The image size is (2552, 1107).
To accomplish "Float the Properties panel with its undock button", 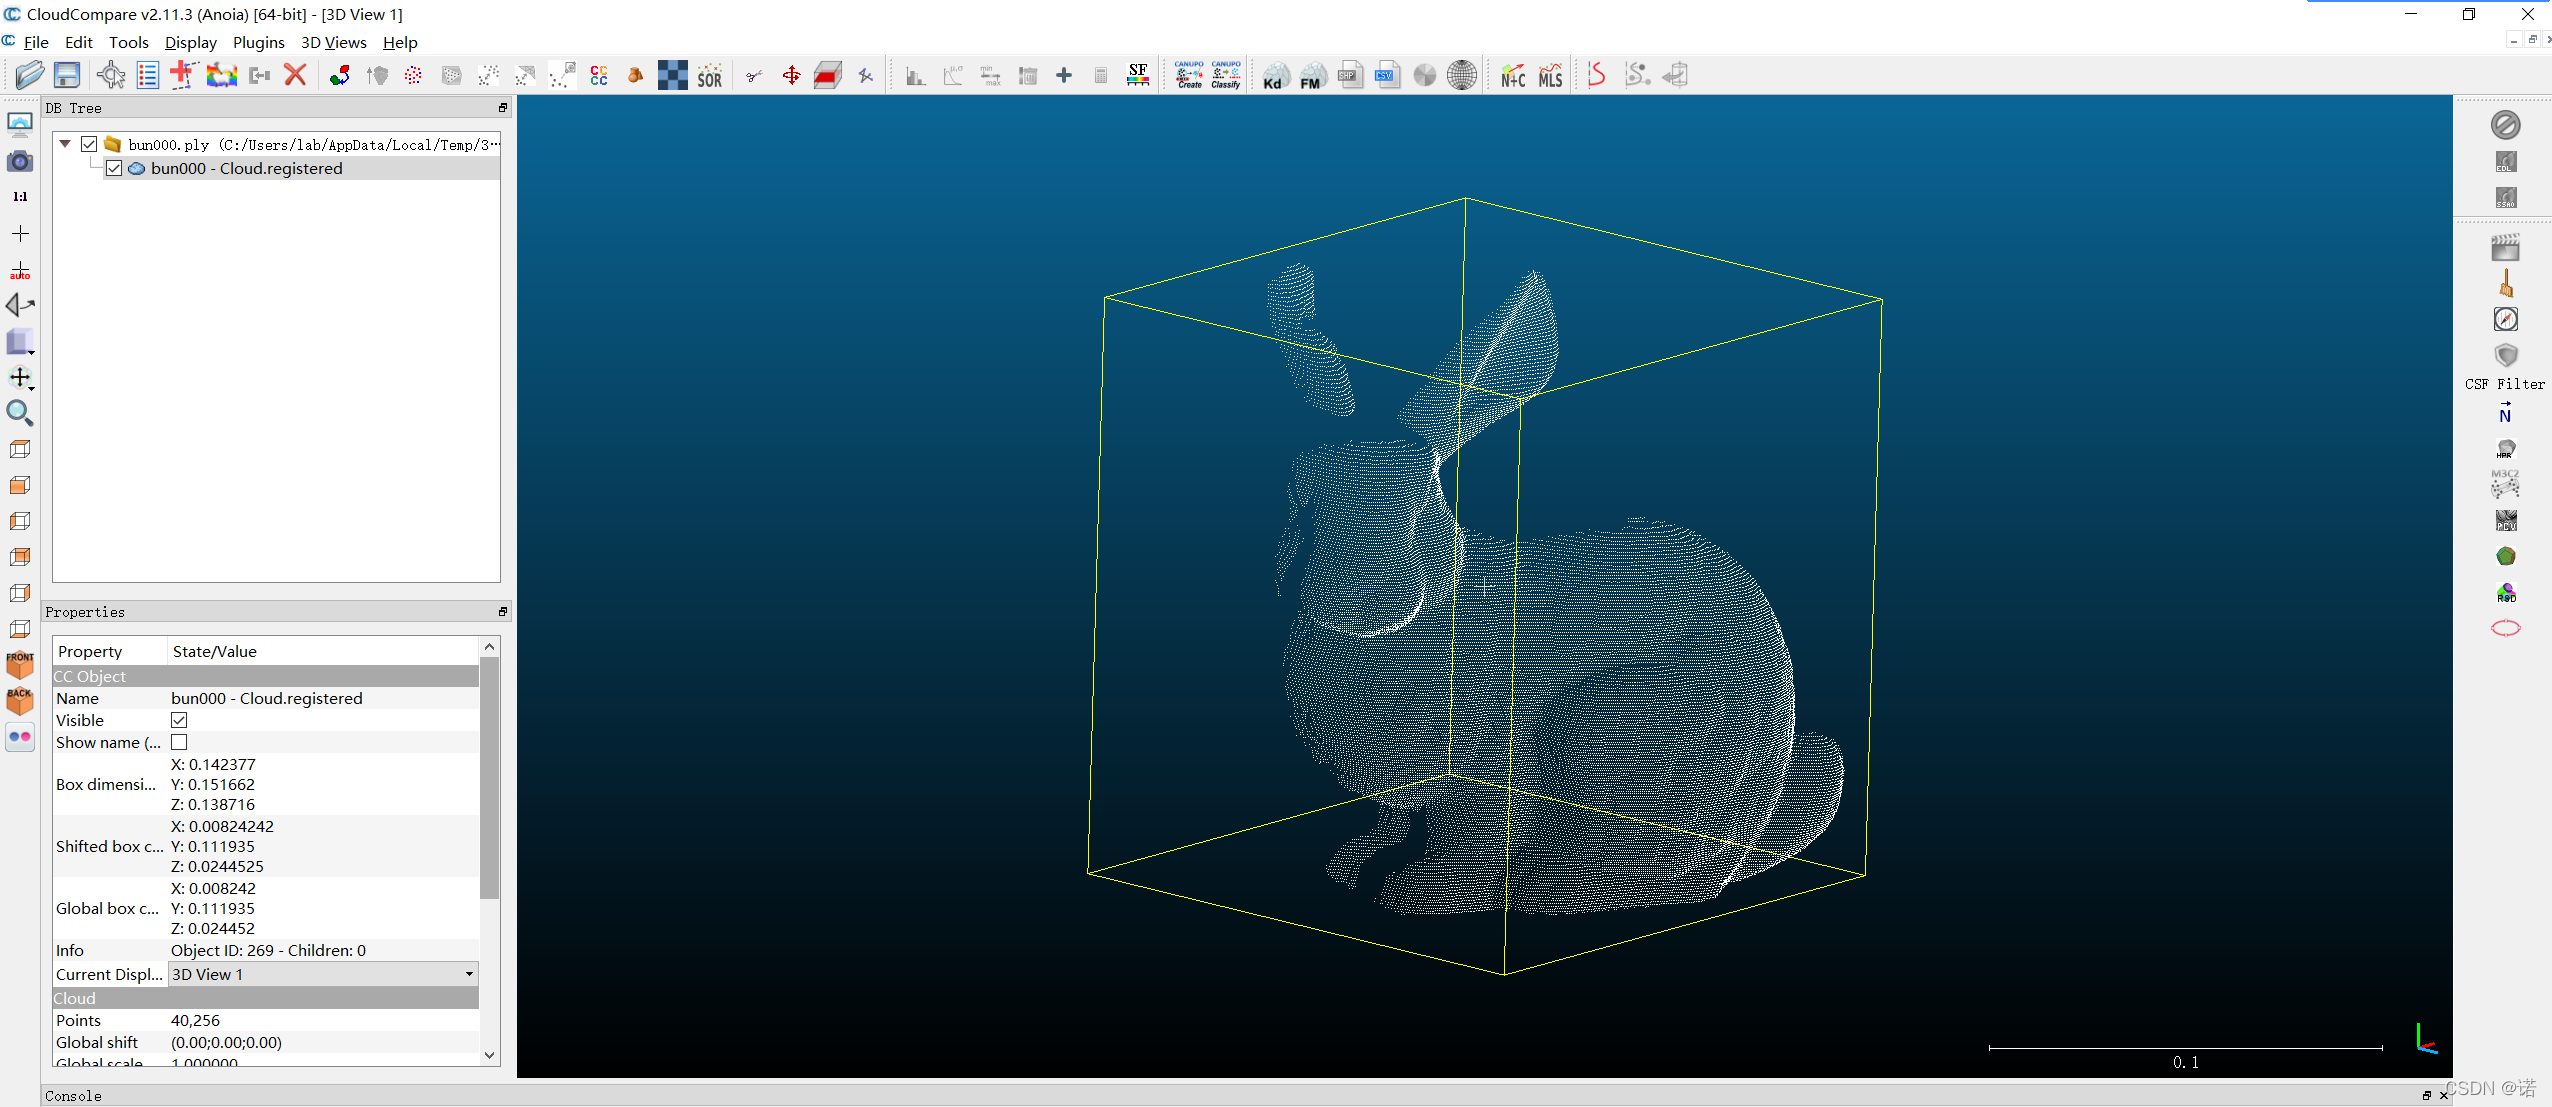I will tap(503, 611).
